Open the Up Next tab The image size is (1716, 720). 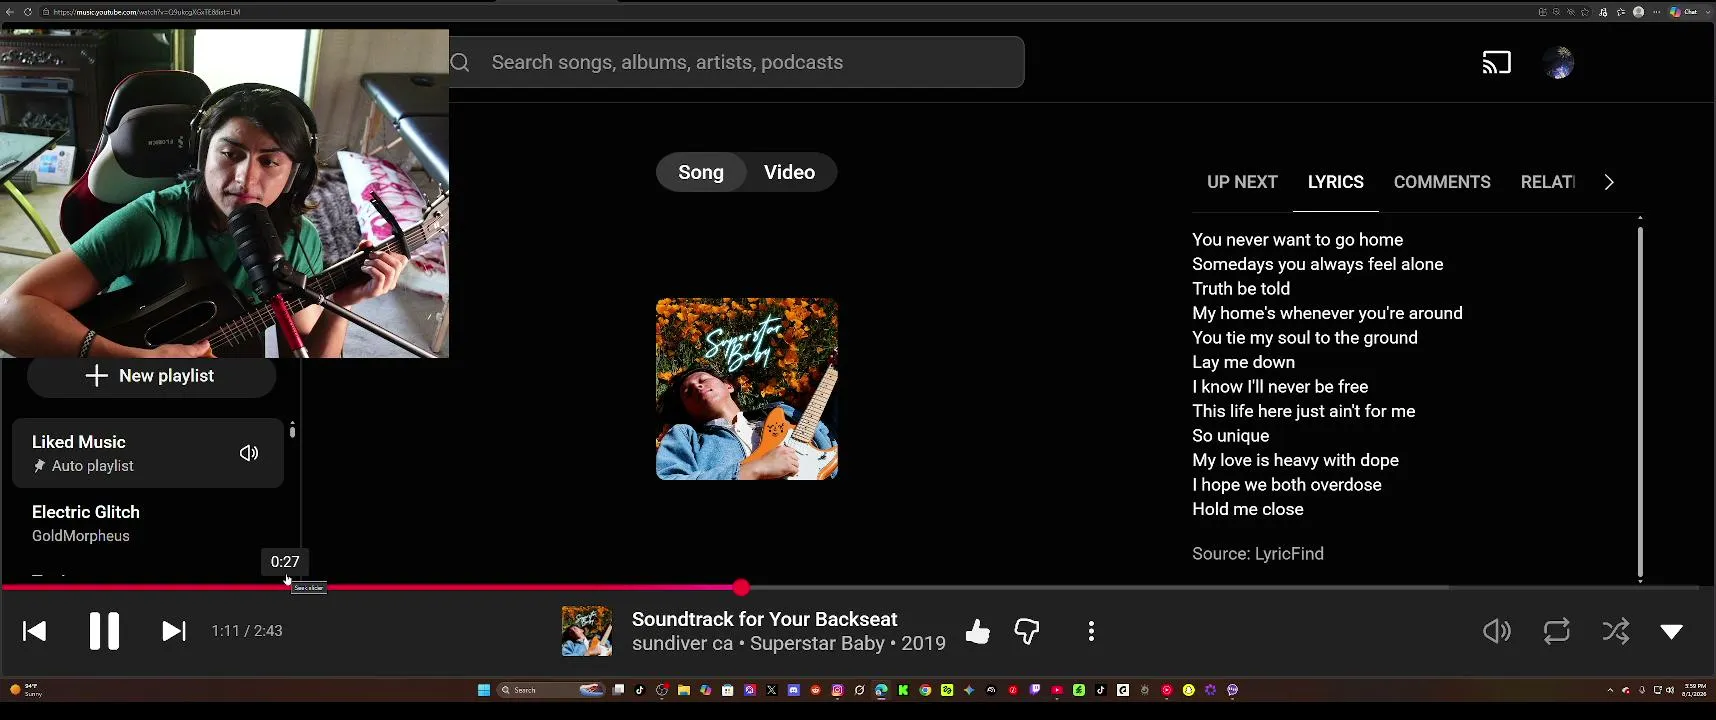click(1242, 182)
